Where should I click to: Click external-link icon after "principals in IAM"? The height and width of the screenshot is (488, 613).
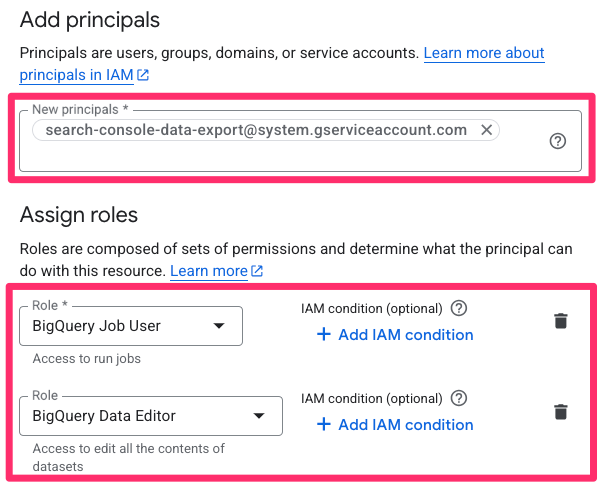pyautogui.click(x=143, y=75)
